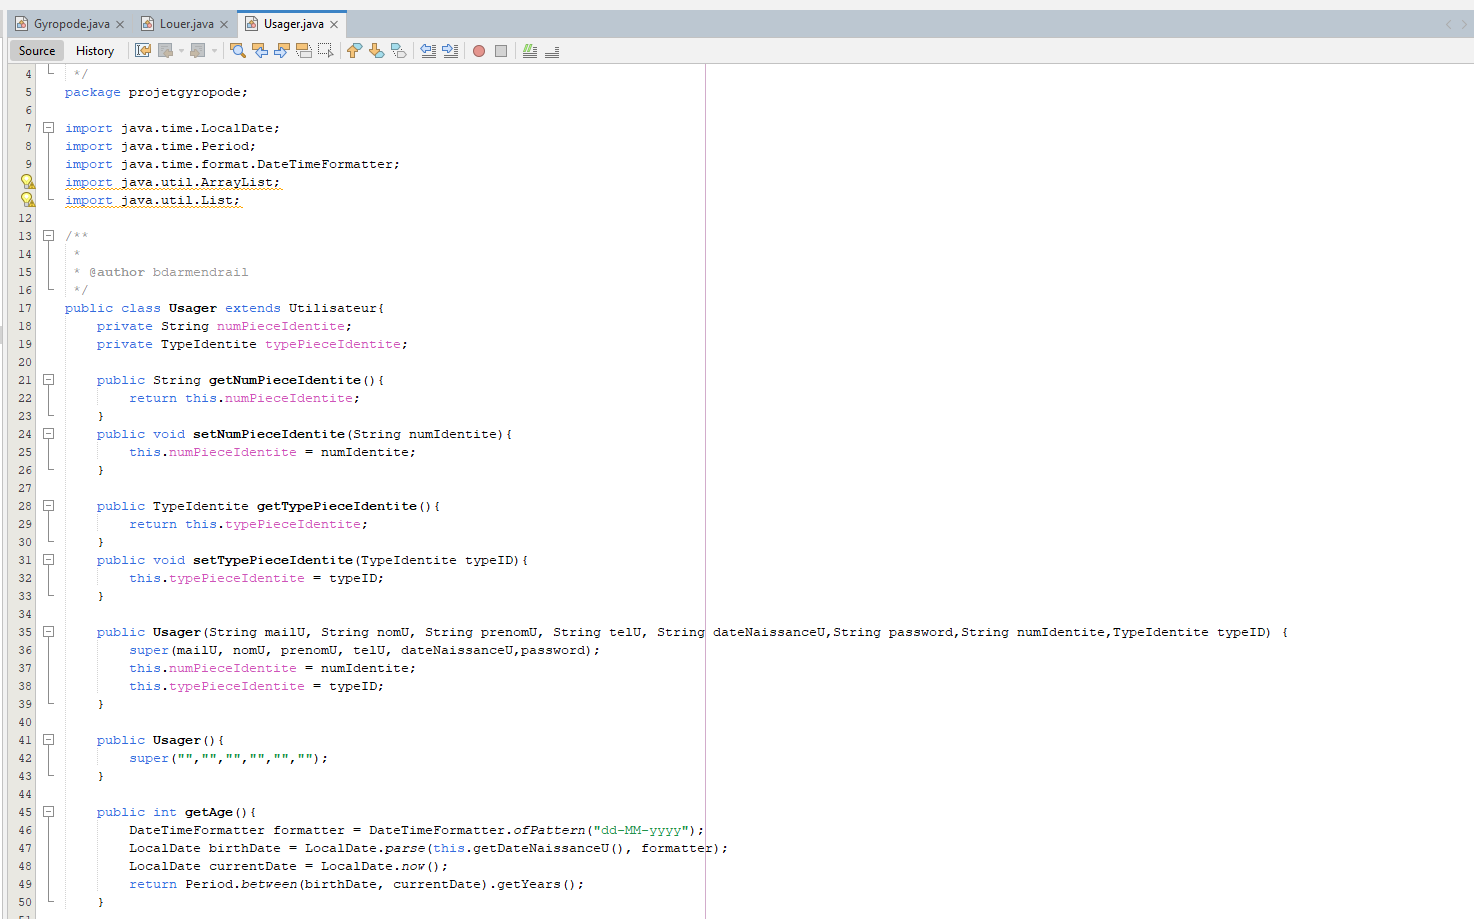
Task: Start macro recording red circle
Action: pos(479,51)
